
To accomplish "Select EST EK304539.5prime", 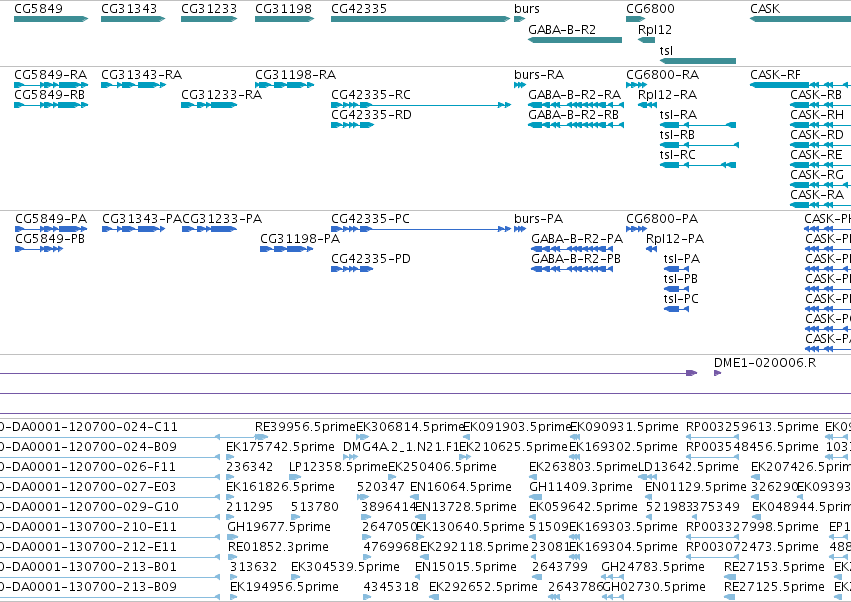I will [x=345, y=567].
